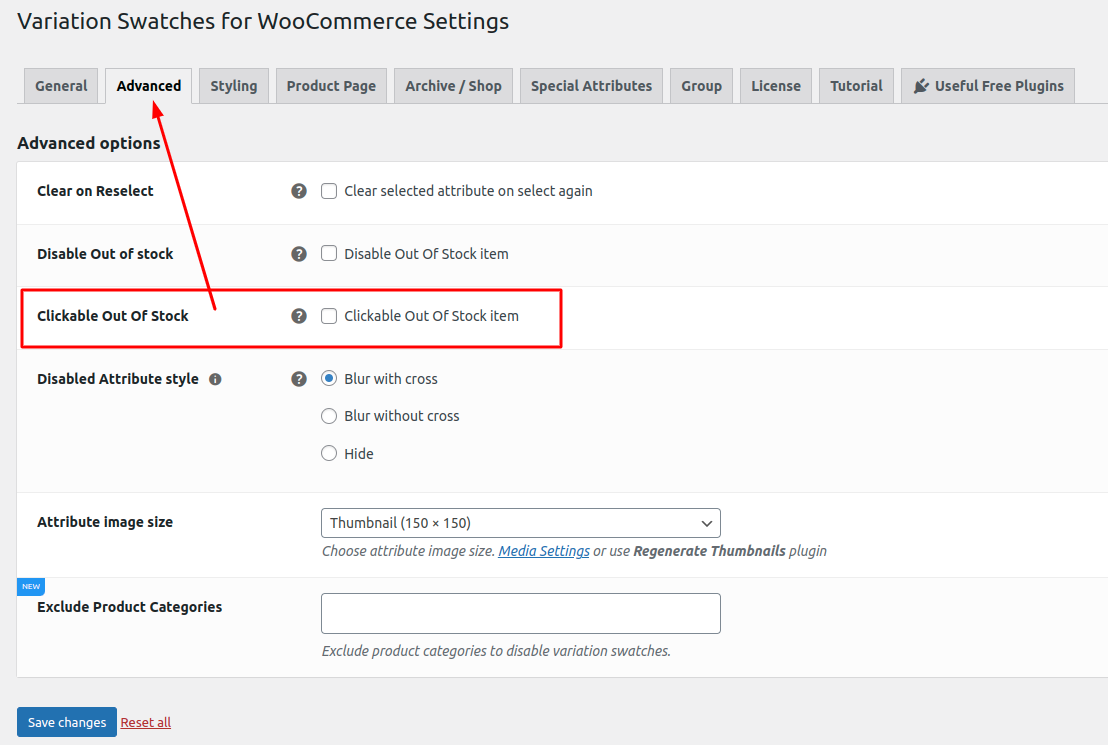This screenshot has width=1108, height=745.
Task: Open the Group tab
Action: point(702,86)
